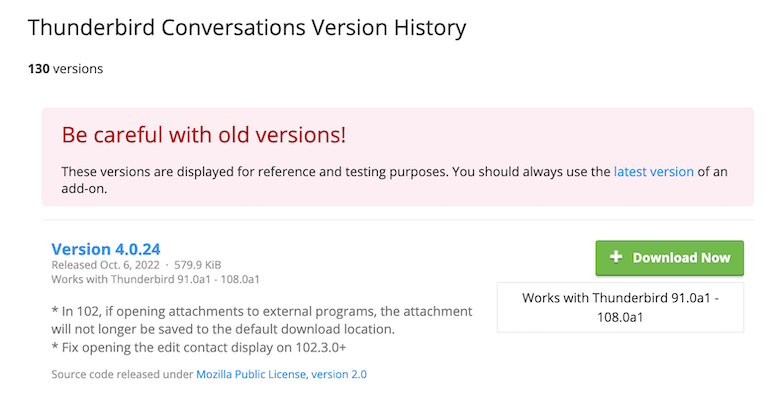The width and height of the screenshot is (771, 400).
Task: Click the 'Source code released under' text
Action: [122, 374]
